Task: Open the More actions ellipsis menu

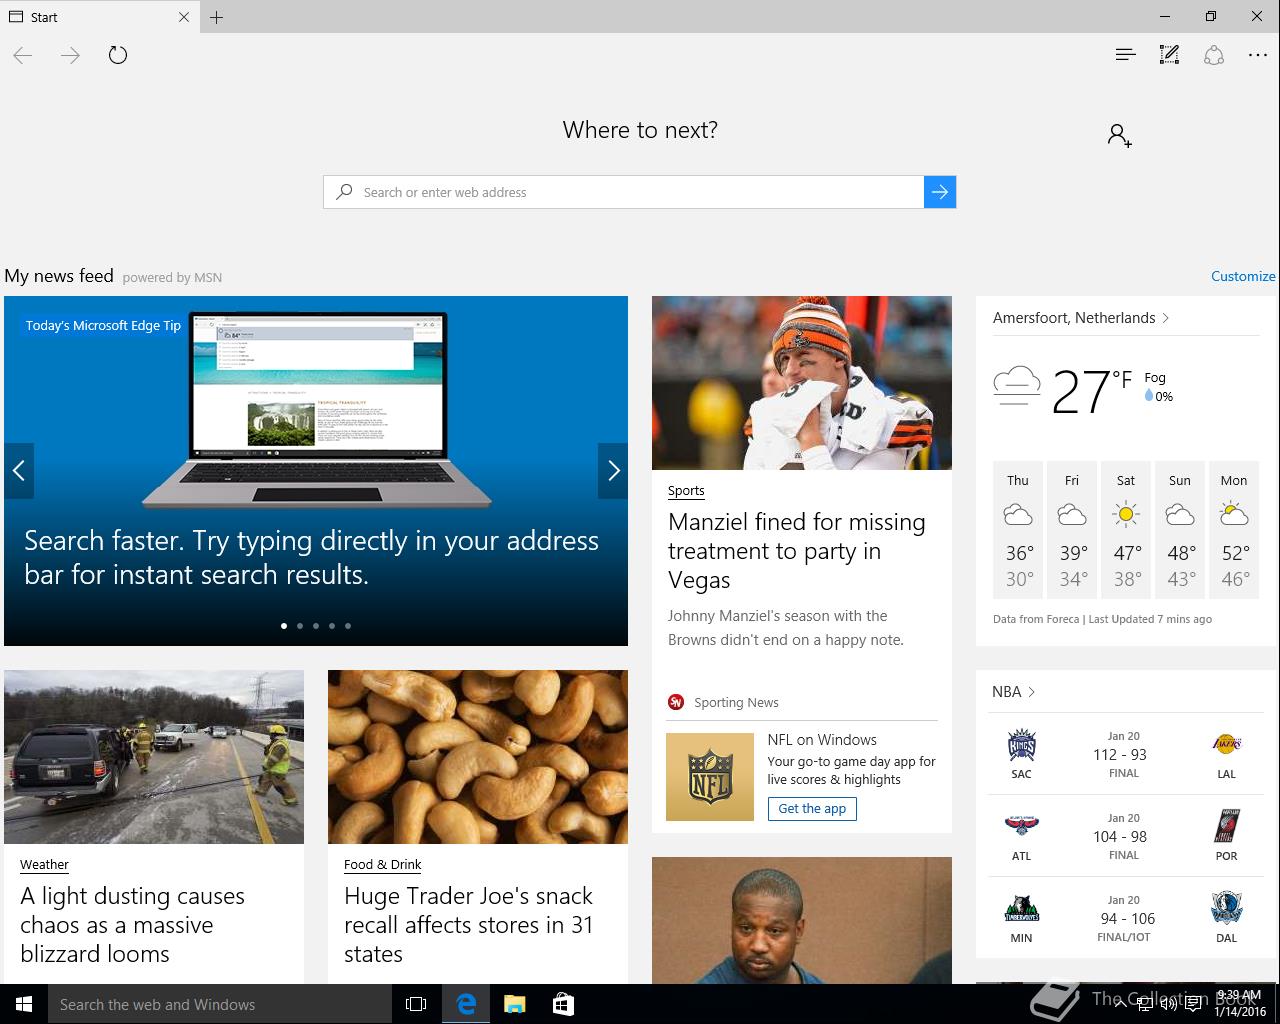Action: [x=1258, y=55]
